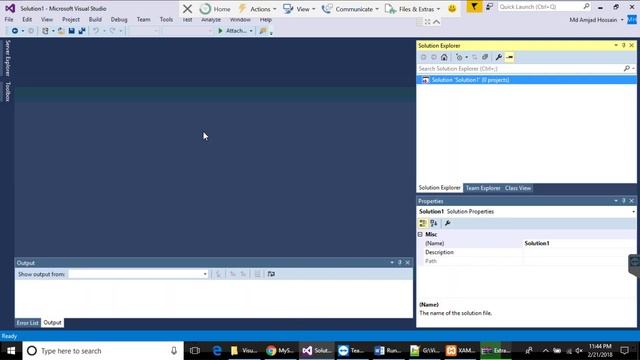Click the Quick Launch search box
Viewport: 640px width, 360px height.
pyautogui.click(x=544, y=7)
